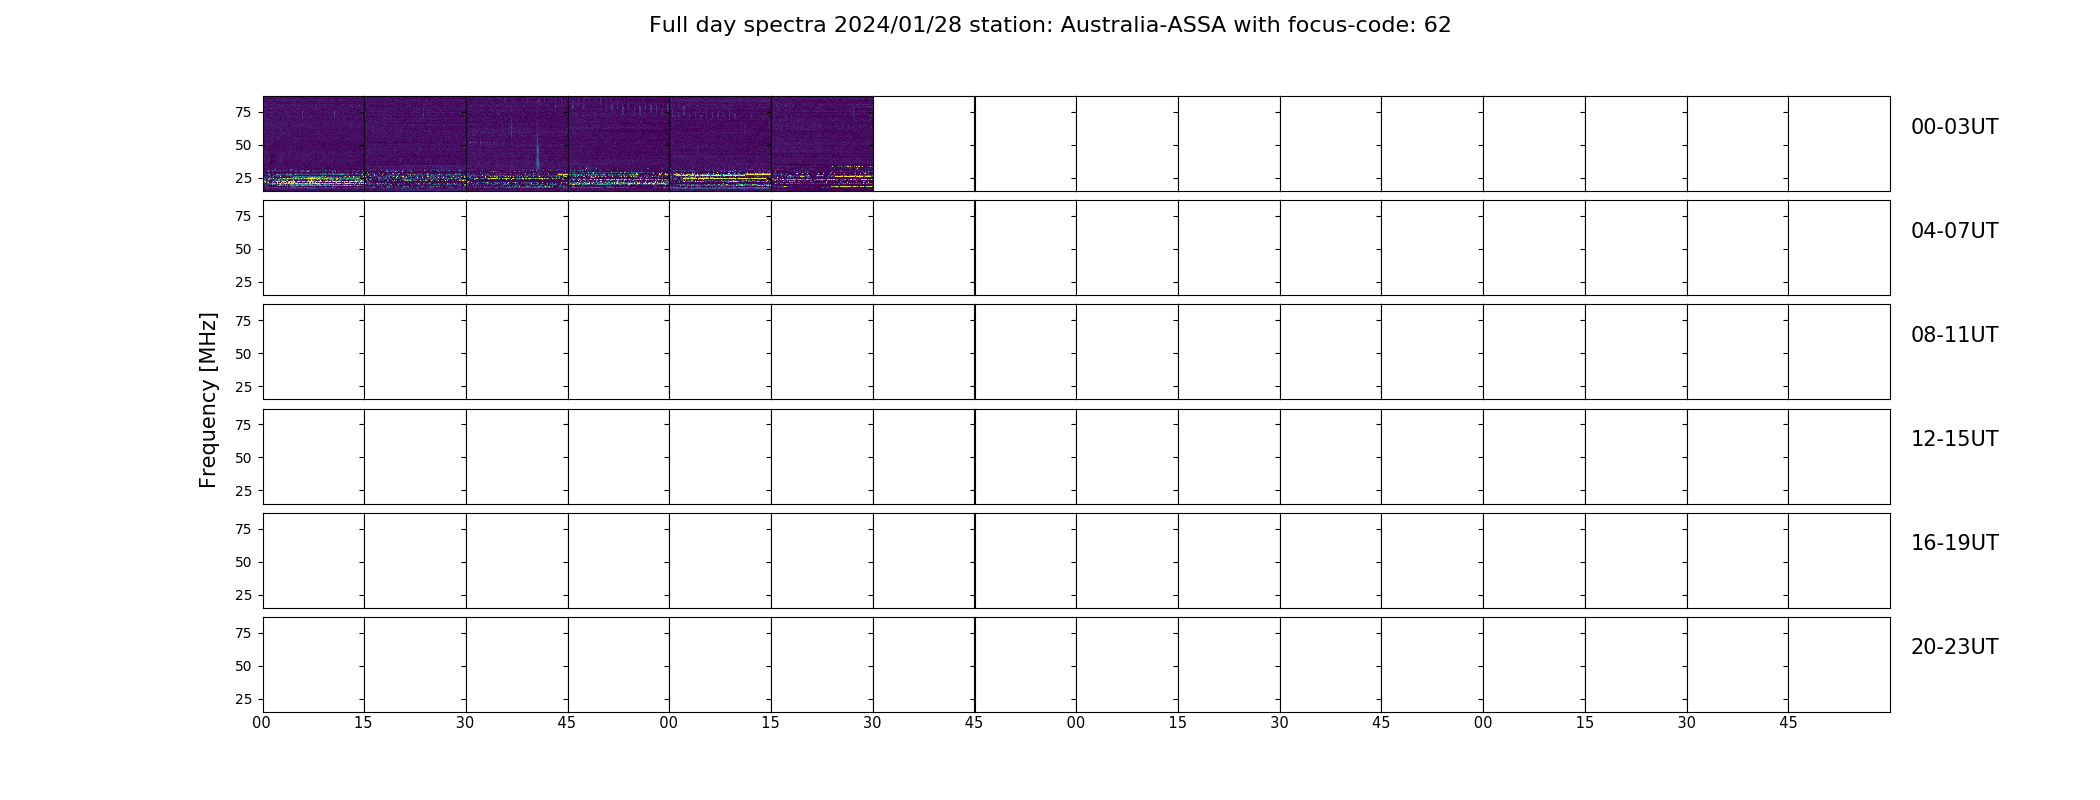Click the spectrogram segment between 00:45 and 01:00
The height and width of the screenshot is (800, 2100).
(x=619, y=144)
